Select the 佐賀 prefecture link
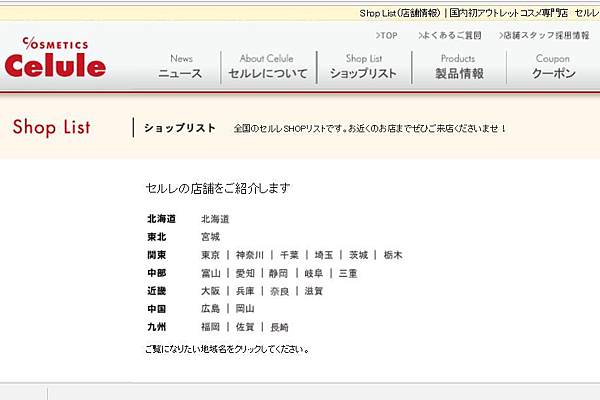The image size is (600, 400). [x=245, y=327]
